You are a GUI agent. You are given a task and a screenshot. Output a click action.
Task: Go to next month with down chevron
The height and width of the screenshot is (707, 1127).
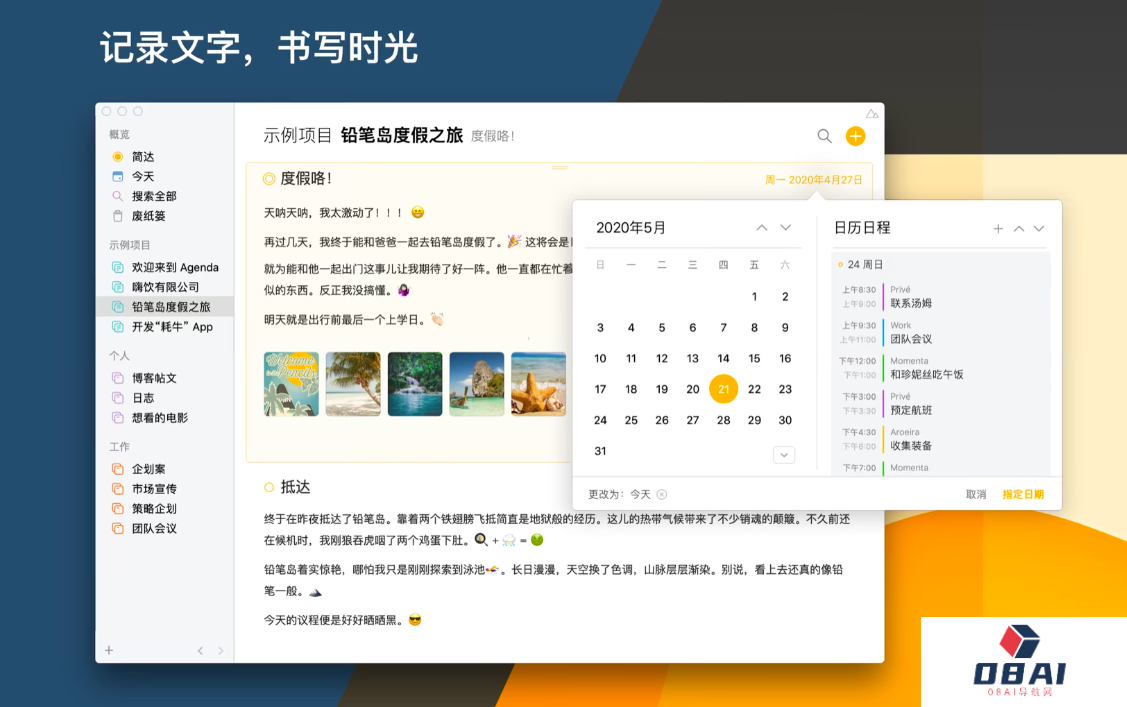(786, 228)
